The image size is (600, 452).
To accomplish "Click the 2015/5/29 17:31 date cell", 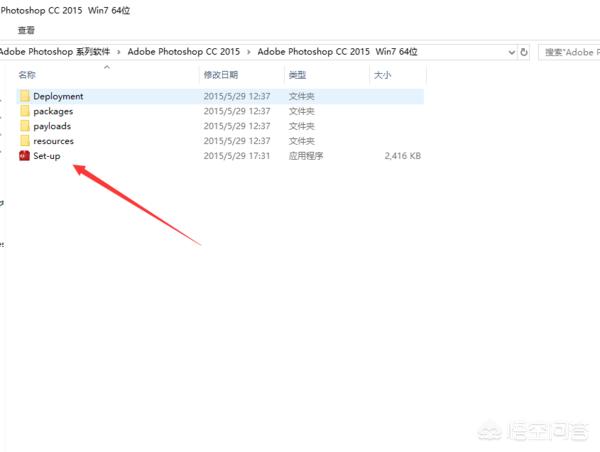I will [237, 156].
